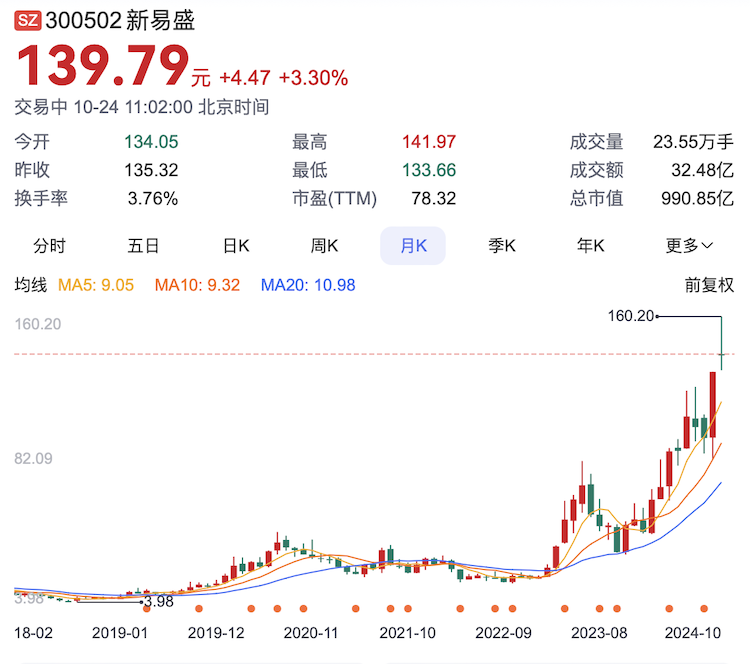Select the 周K weekly chart tab
This screenshot has width=750, height=664.
click(324, 245)
